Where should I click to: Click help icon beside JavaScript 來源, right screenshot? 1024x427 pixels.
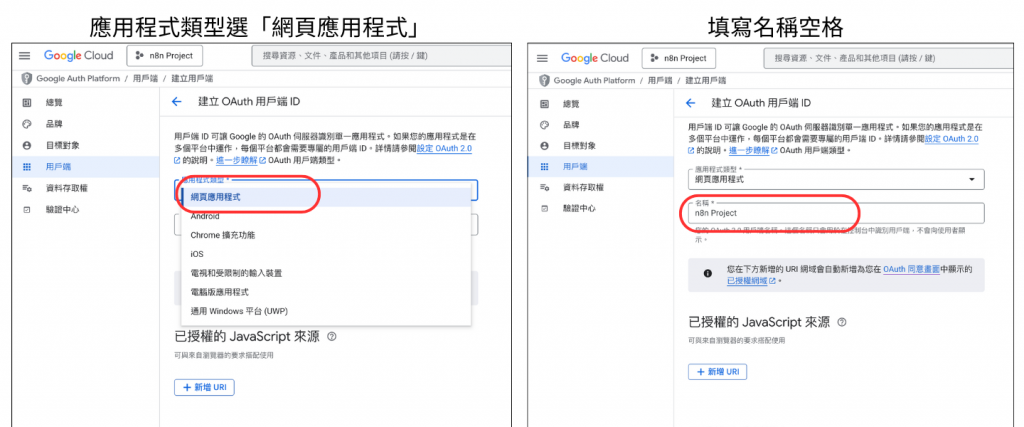[x=842, y=322]
